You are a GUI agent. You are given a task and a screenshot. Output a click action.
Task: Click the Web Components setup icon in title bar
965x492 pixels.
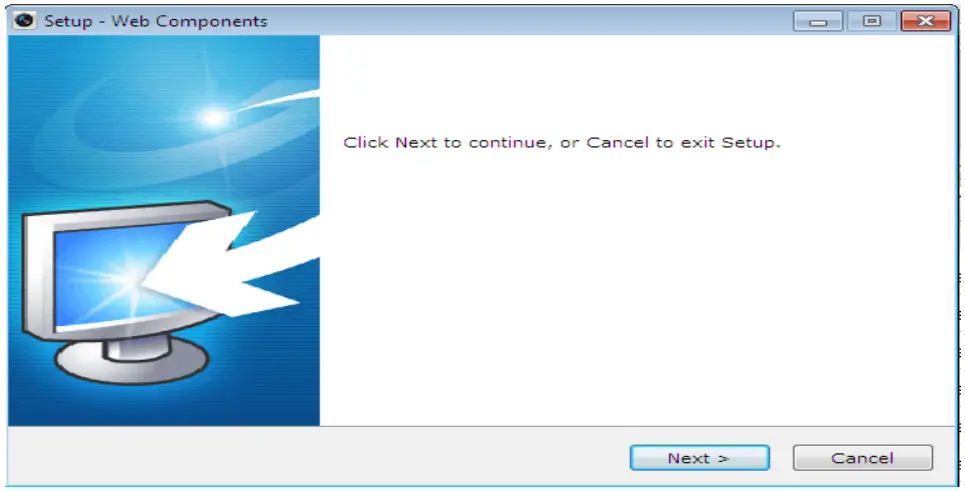[x=25, y=20]
